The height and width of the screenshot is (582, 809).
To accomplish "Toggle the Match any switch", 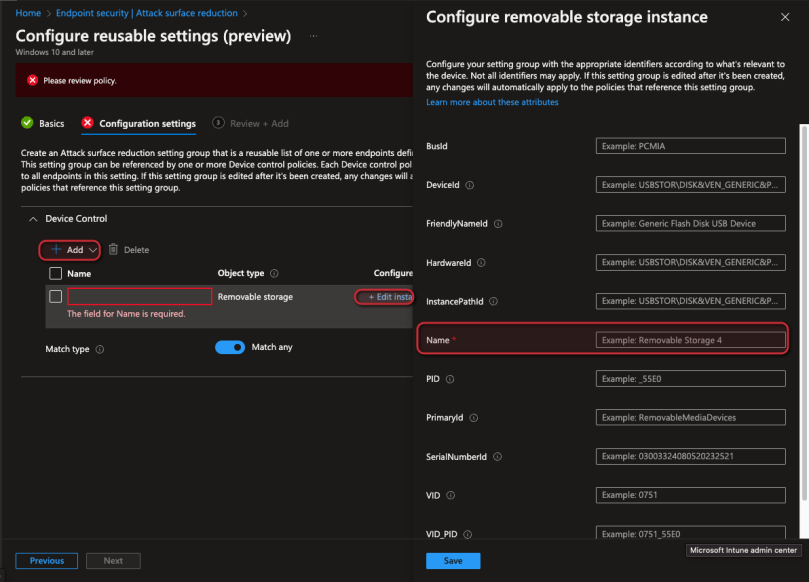I will click(230, 347).
